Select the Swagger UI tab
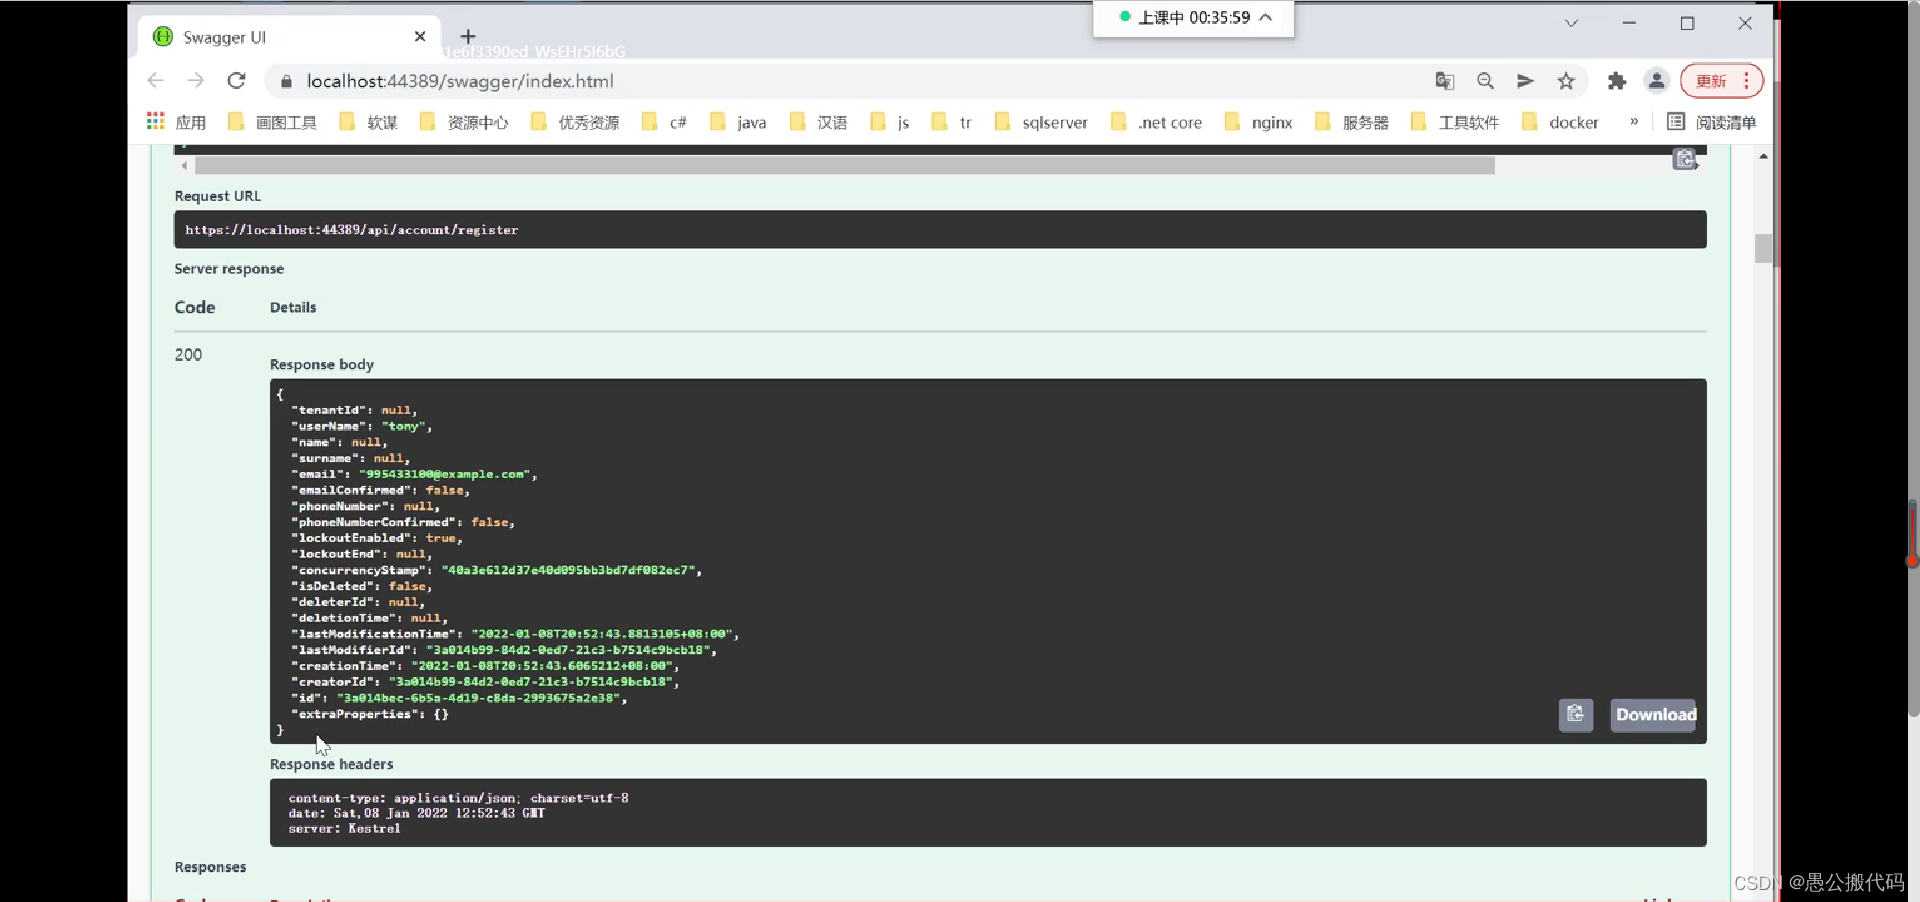The width and height of the screenshot is (1920, 902). point(290,37)
